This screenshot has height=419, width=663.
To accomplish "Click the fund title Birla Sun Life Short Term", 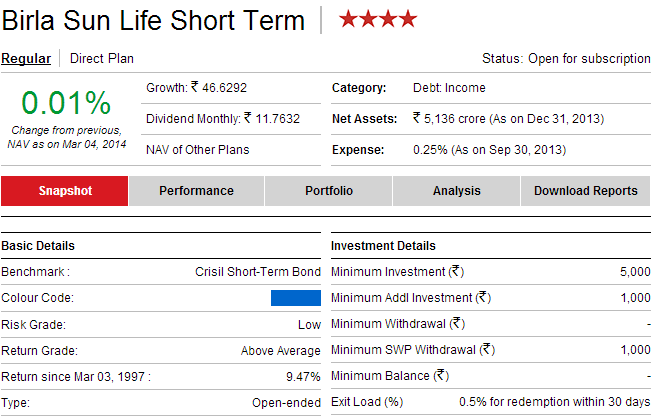I will click(x=153, y=19).
